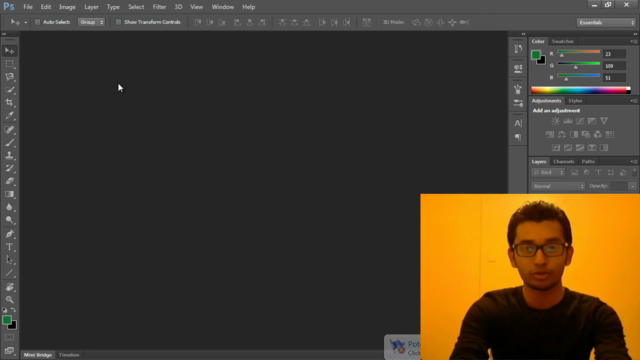
Task: Open the Kind filter dropdown
Action: (x=548, y=173)
